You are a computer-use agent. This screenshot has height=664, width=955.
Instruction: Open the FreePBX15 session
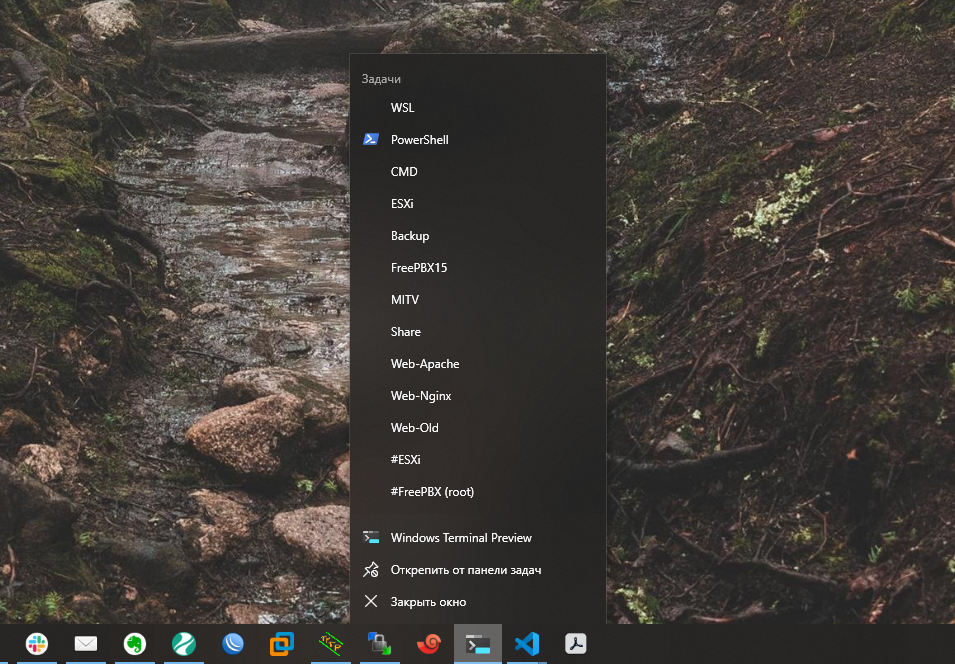pos(418,267)
